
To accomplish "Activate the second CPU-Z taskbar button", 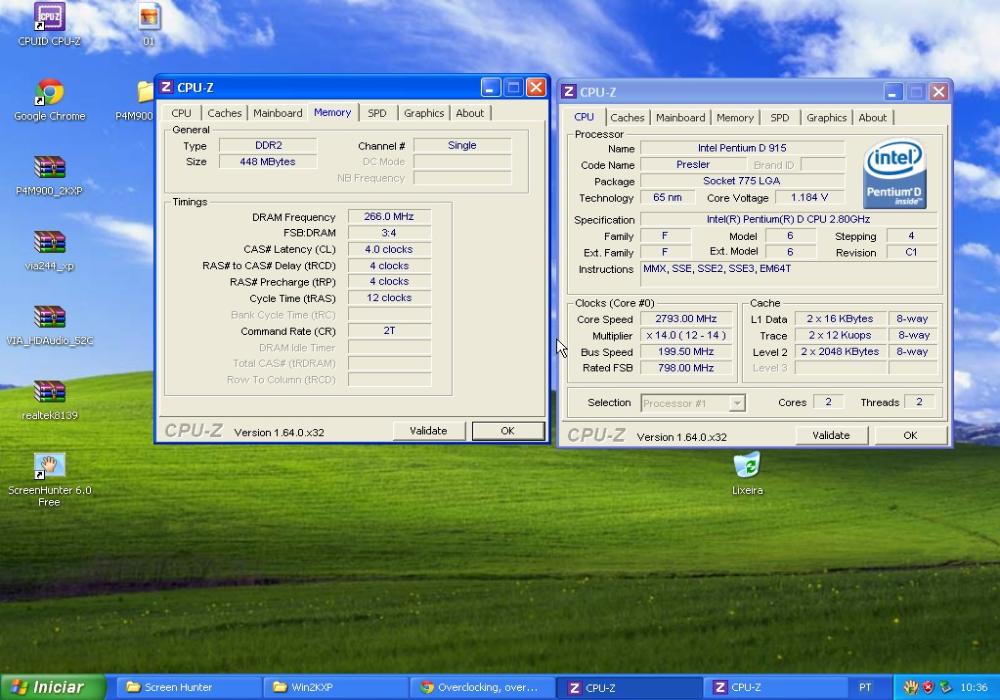I will (x=776, y=687).
